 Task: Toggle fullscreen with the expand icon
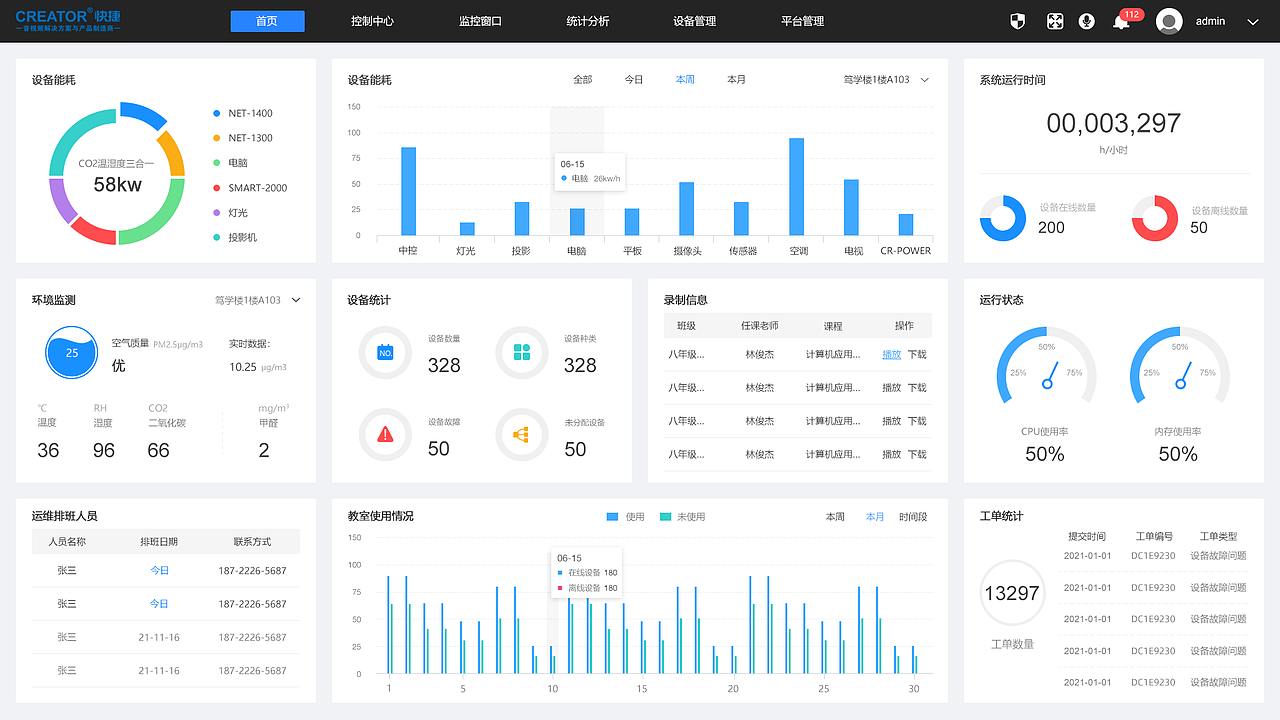point(1054,21)
